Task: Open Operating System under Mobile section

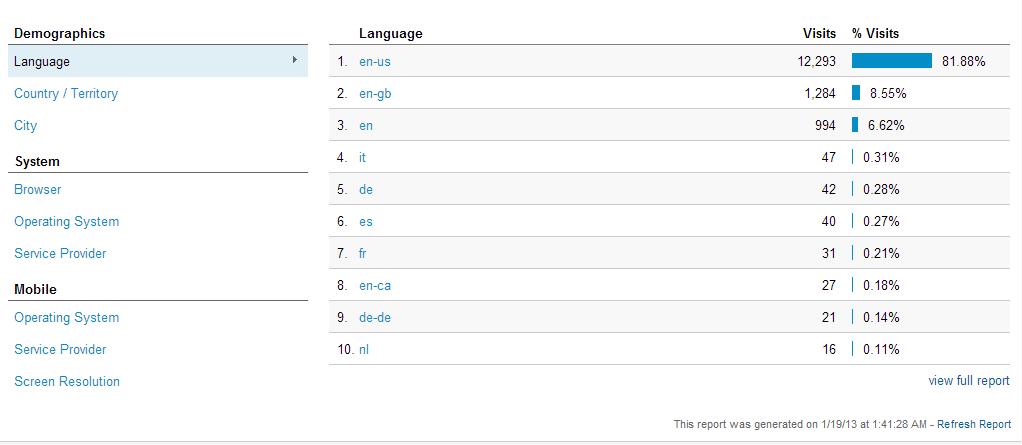Action: 66,318
